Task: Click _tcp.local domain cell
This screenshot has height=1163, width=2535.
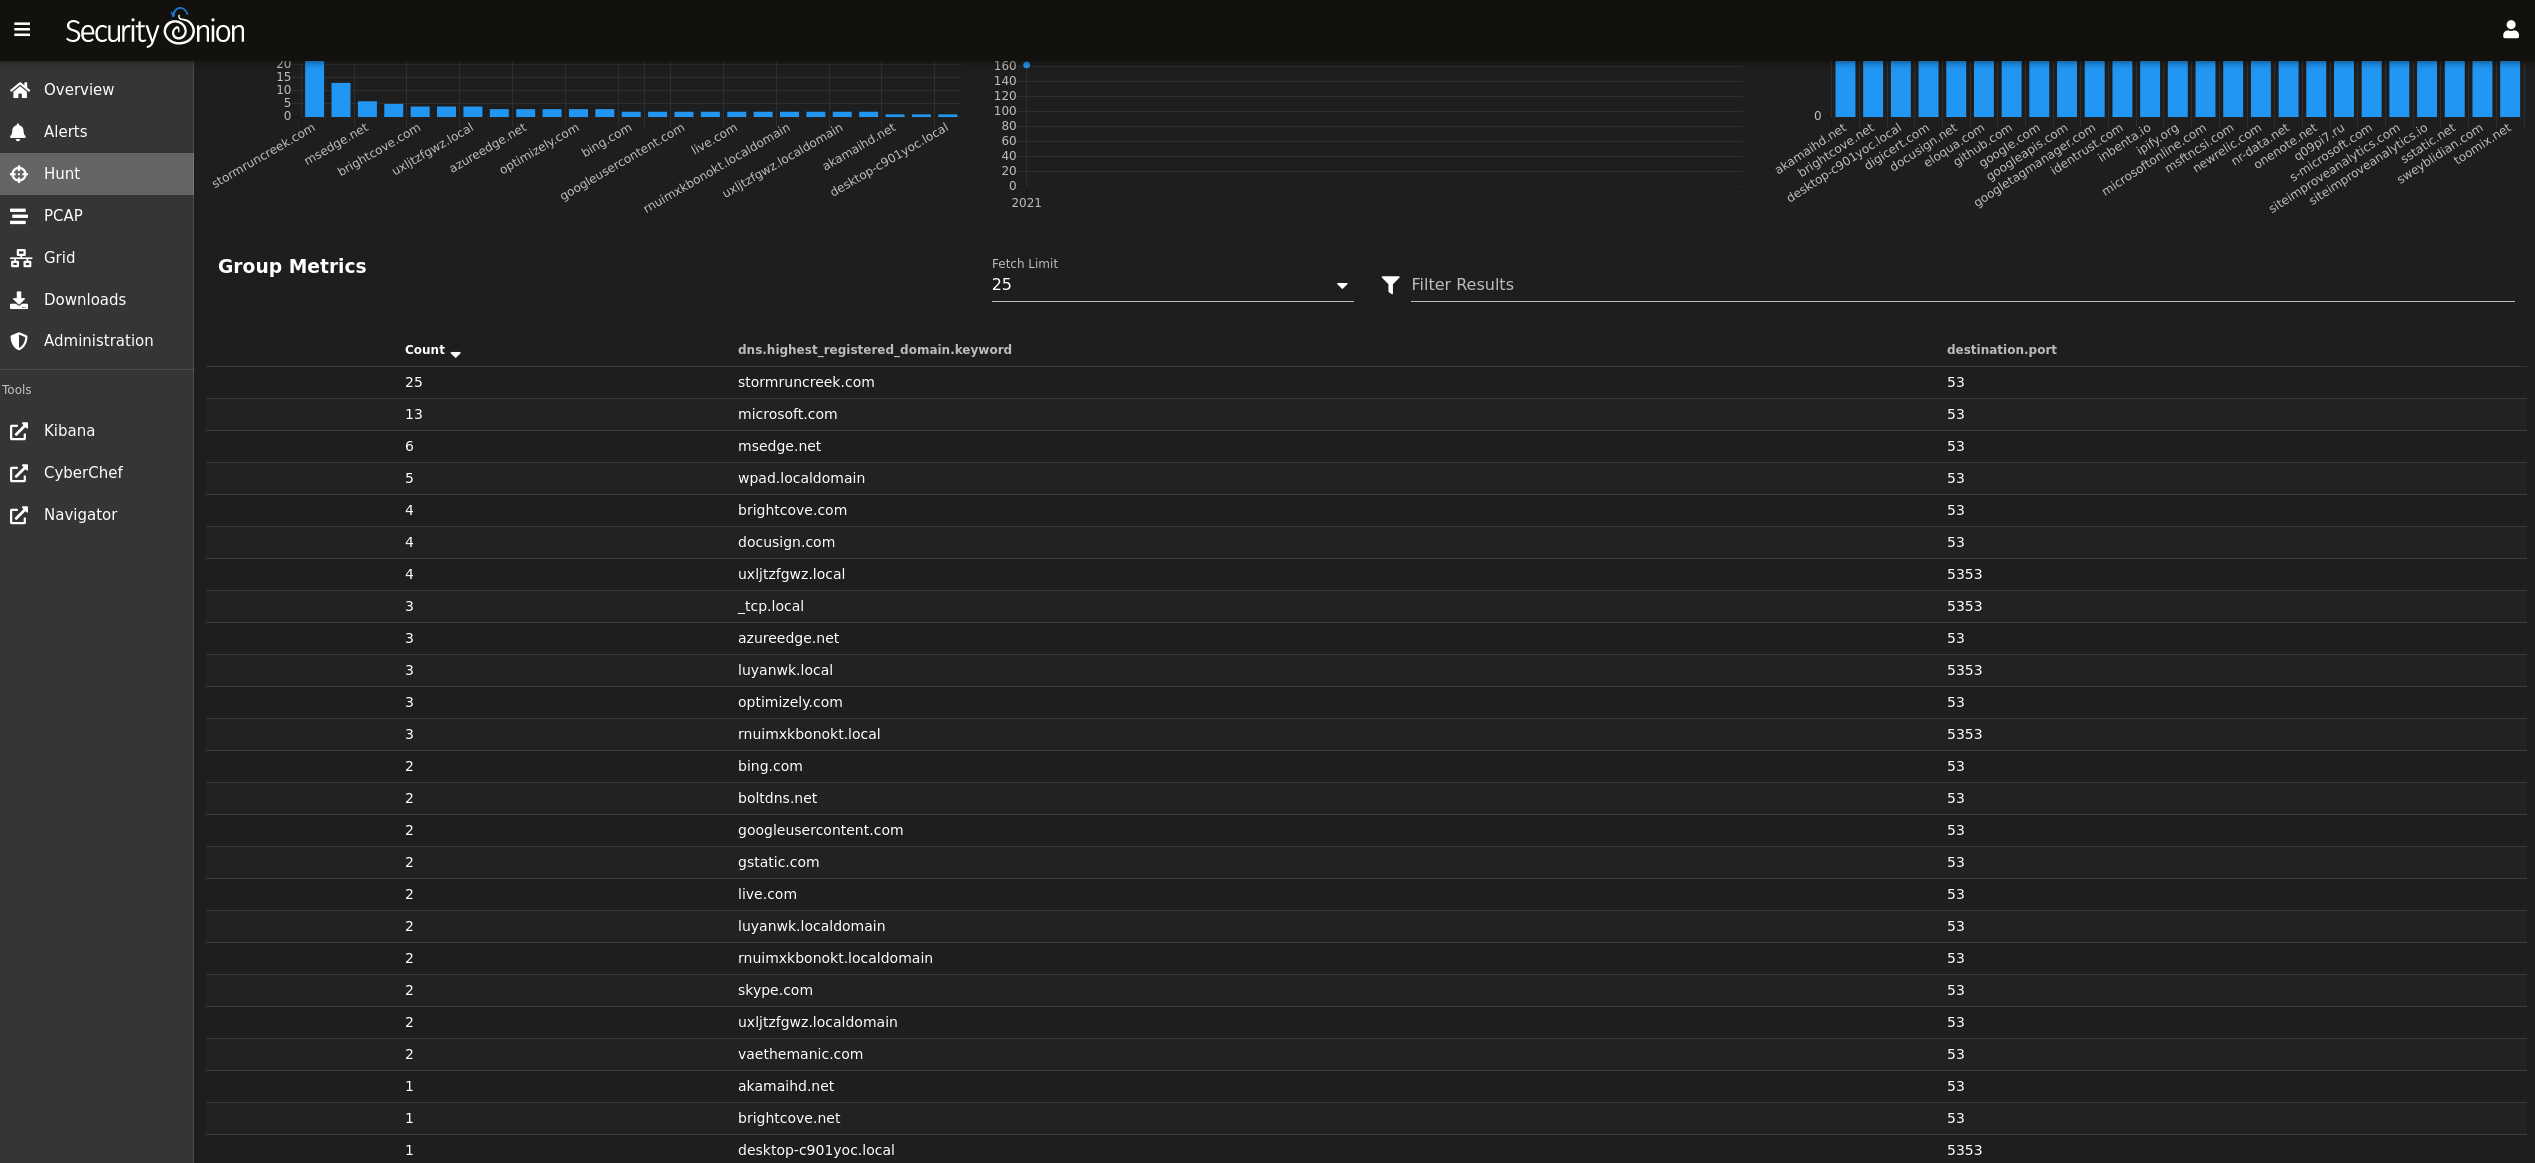Action: 770,606
